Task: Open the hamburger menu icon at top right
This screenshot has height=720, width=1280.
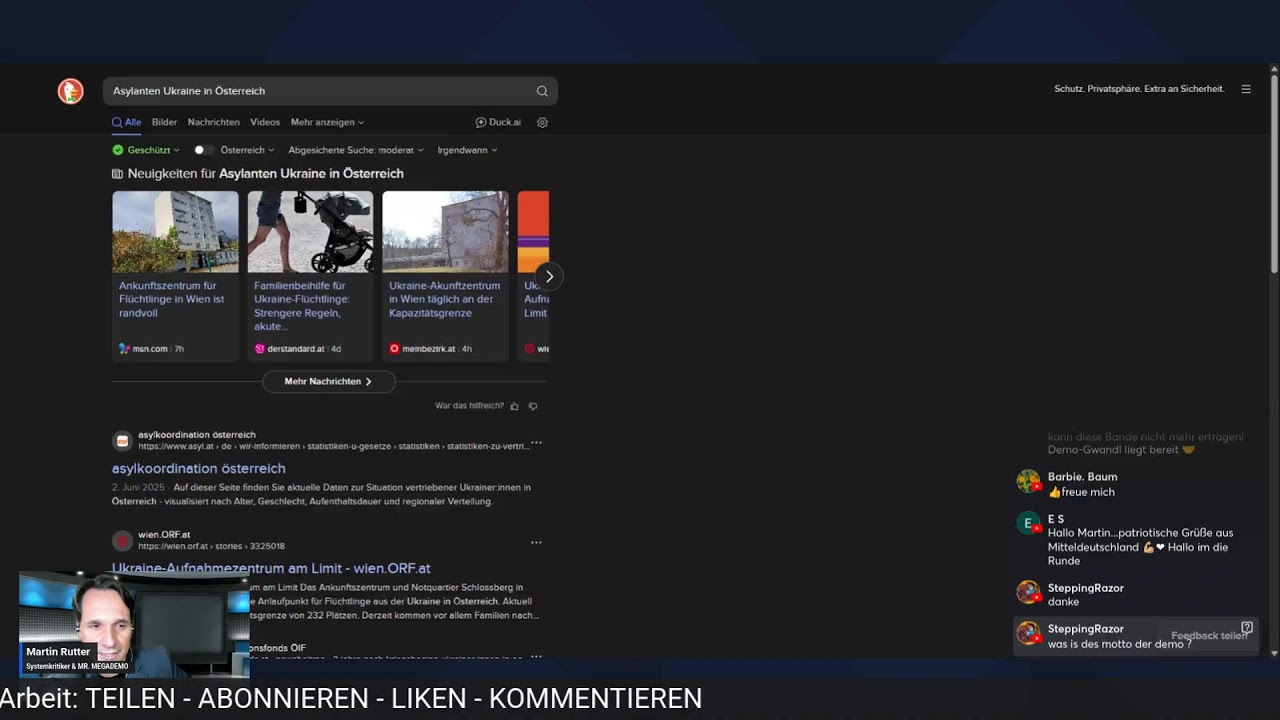Action: click(1246, 89)
